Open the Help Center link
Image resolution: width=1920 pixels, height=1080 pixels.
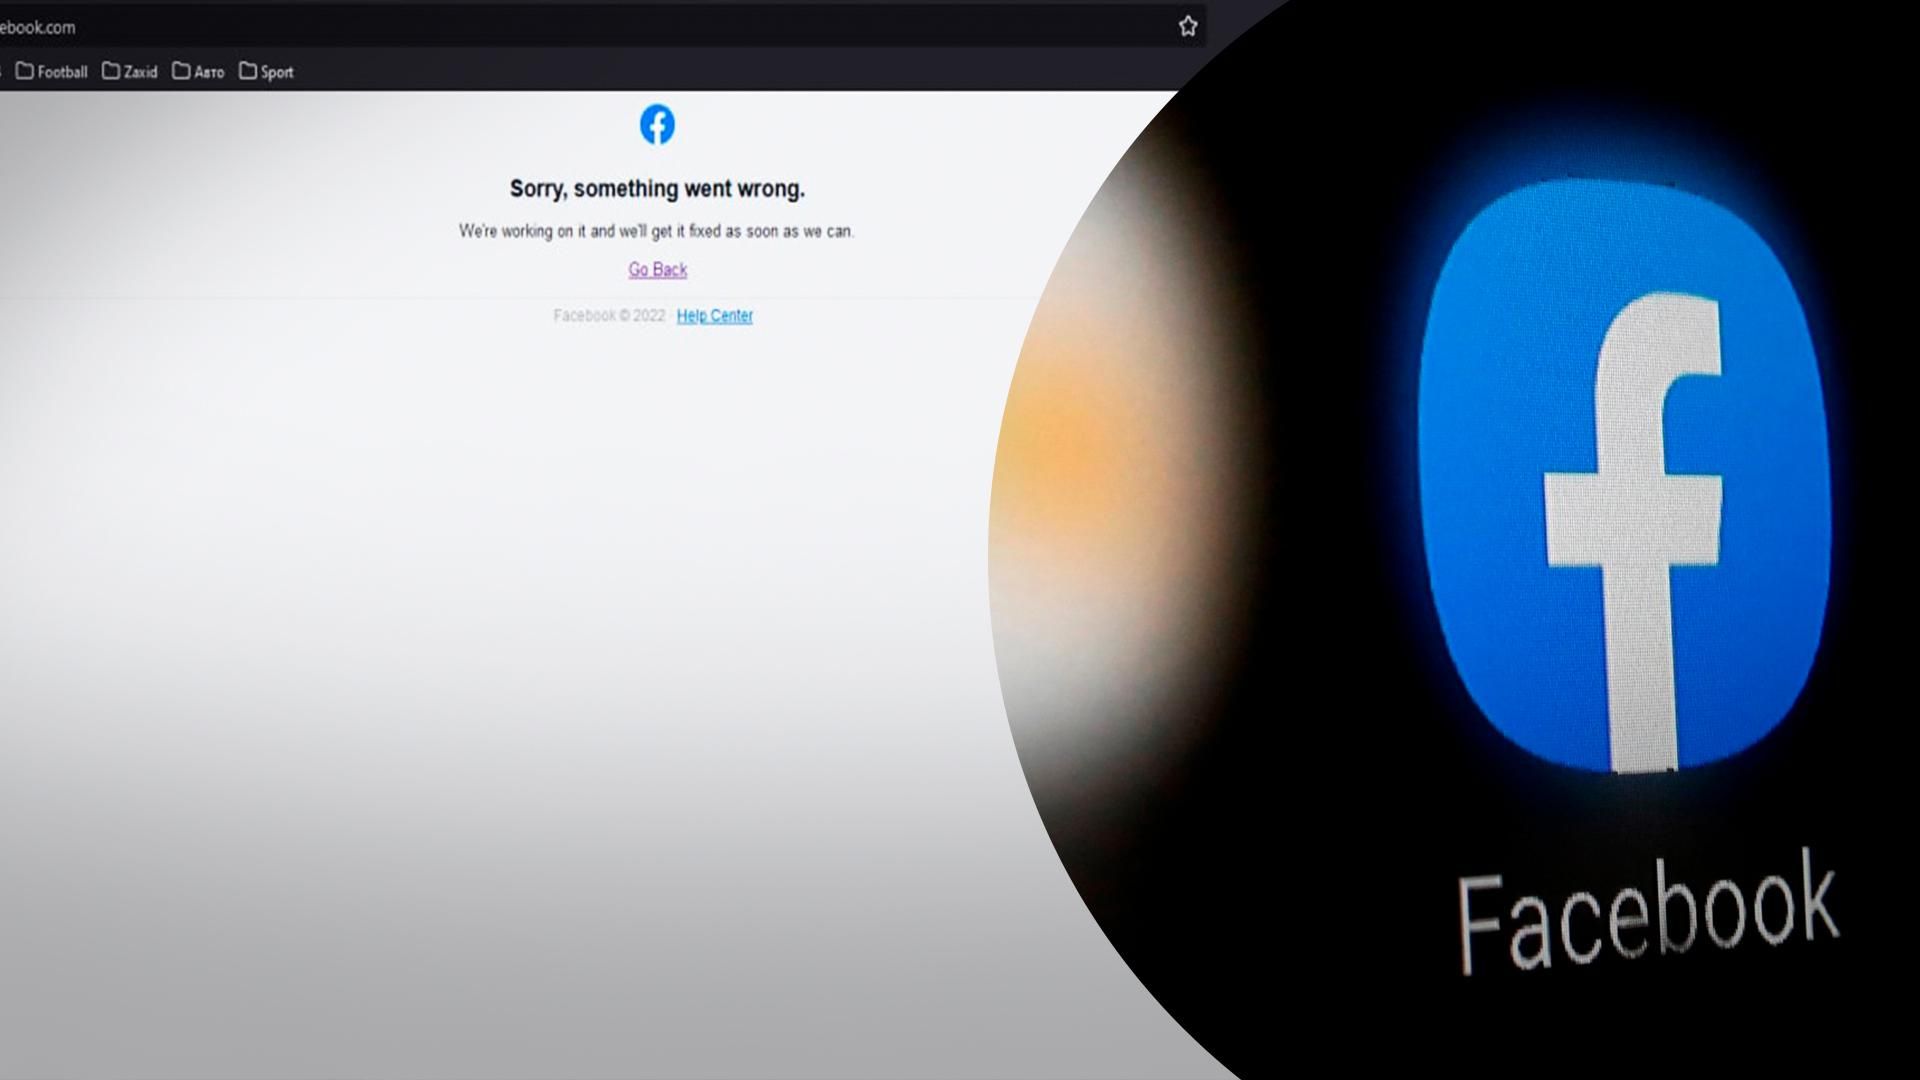pos(713,315)
